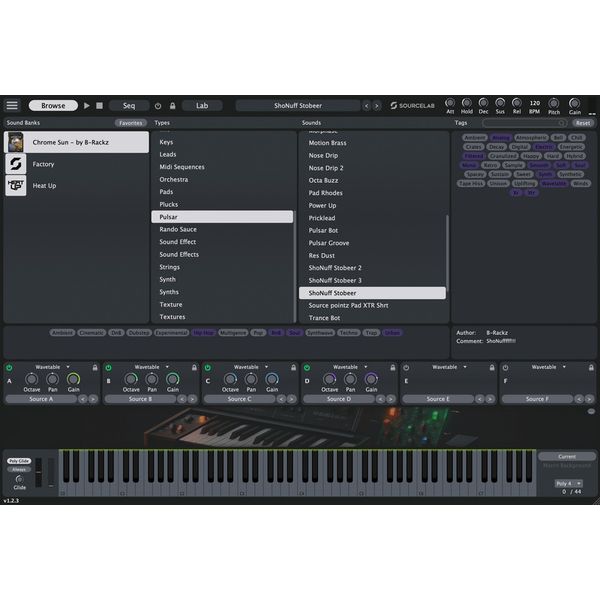Go to next preset with right arrow

coord(377,106)
